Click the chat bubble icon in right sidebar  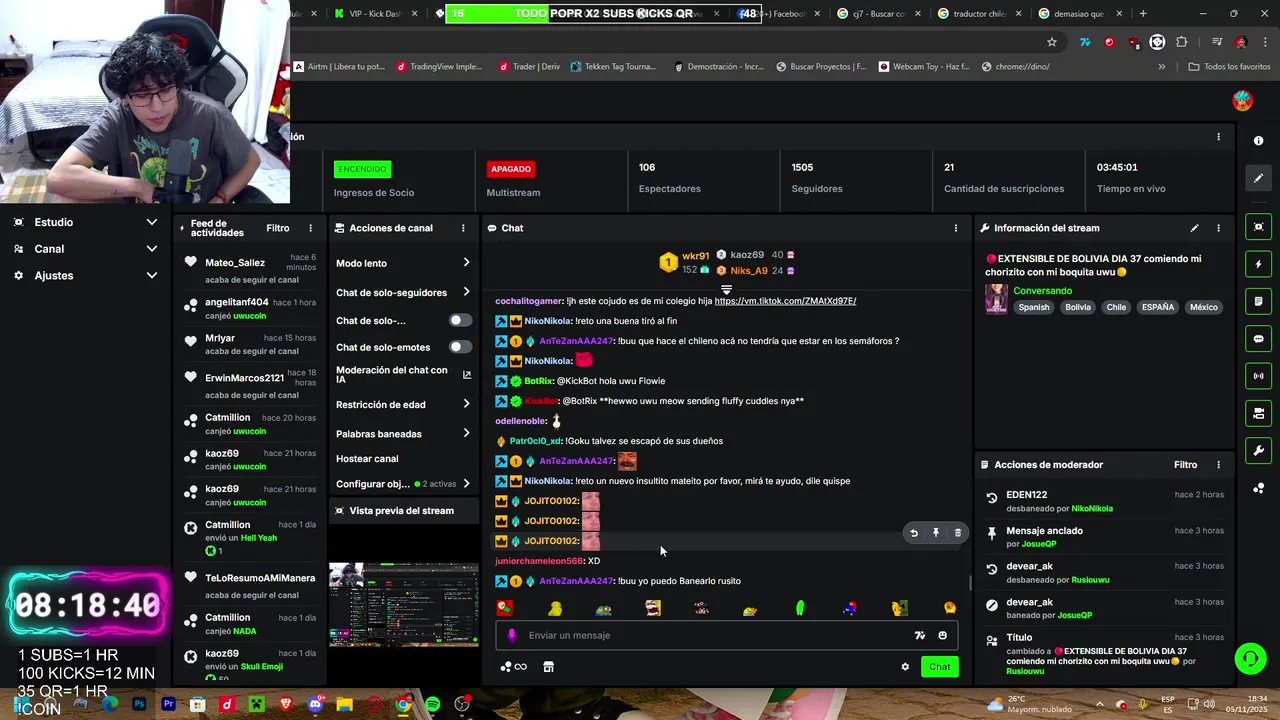1258,339
